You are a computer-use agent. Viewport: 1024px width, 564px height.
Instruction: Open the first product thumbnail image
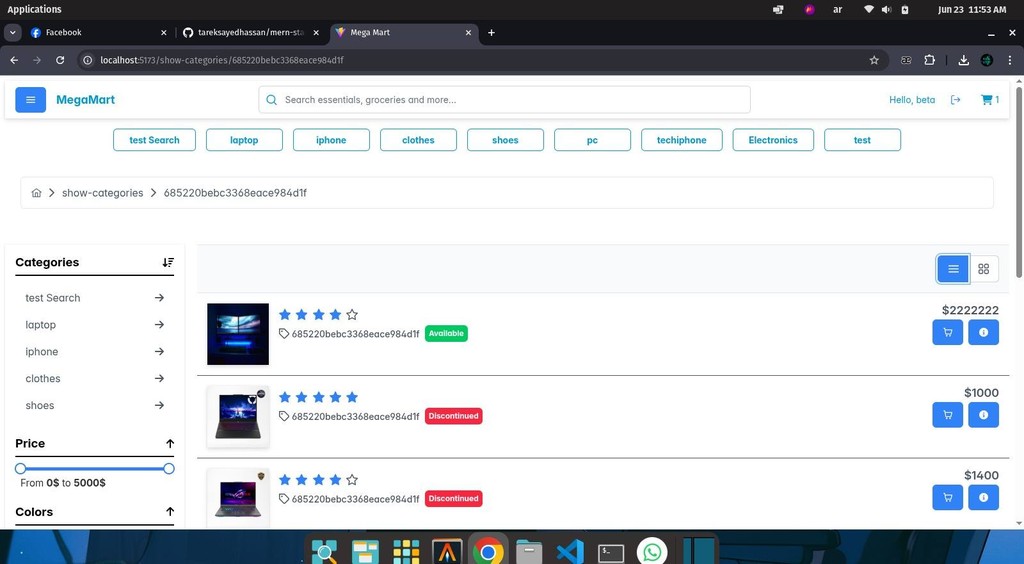238,334
